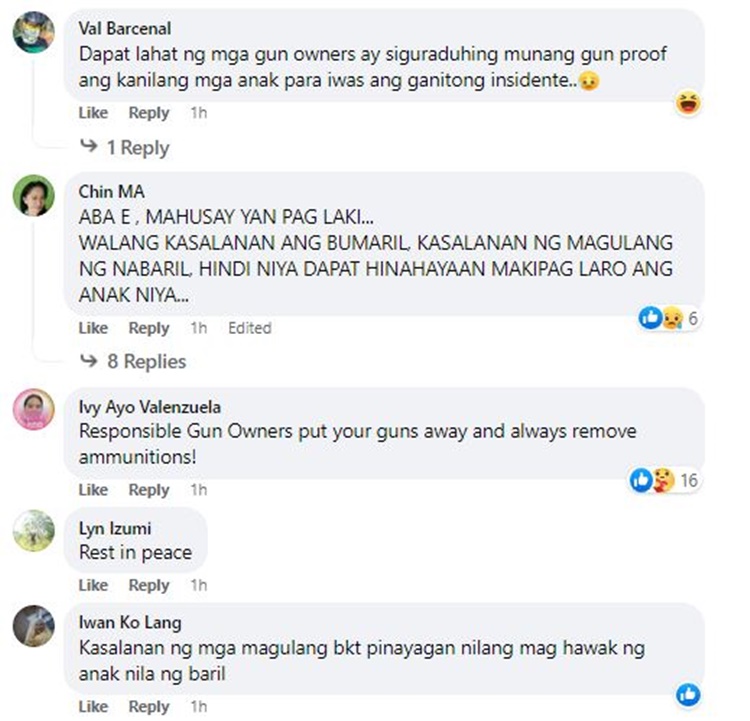Image resolution: width=750 pixels, height=721 pixels.
Task: Click the 1h timestamp on Lyn Izumi's comment
Action: pos(199,585)
